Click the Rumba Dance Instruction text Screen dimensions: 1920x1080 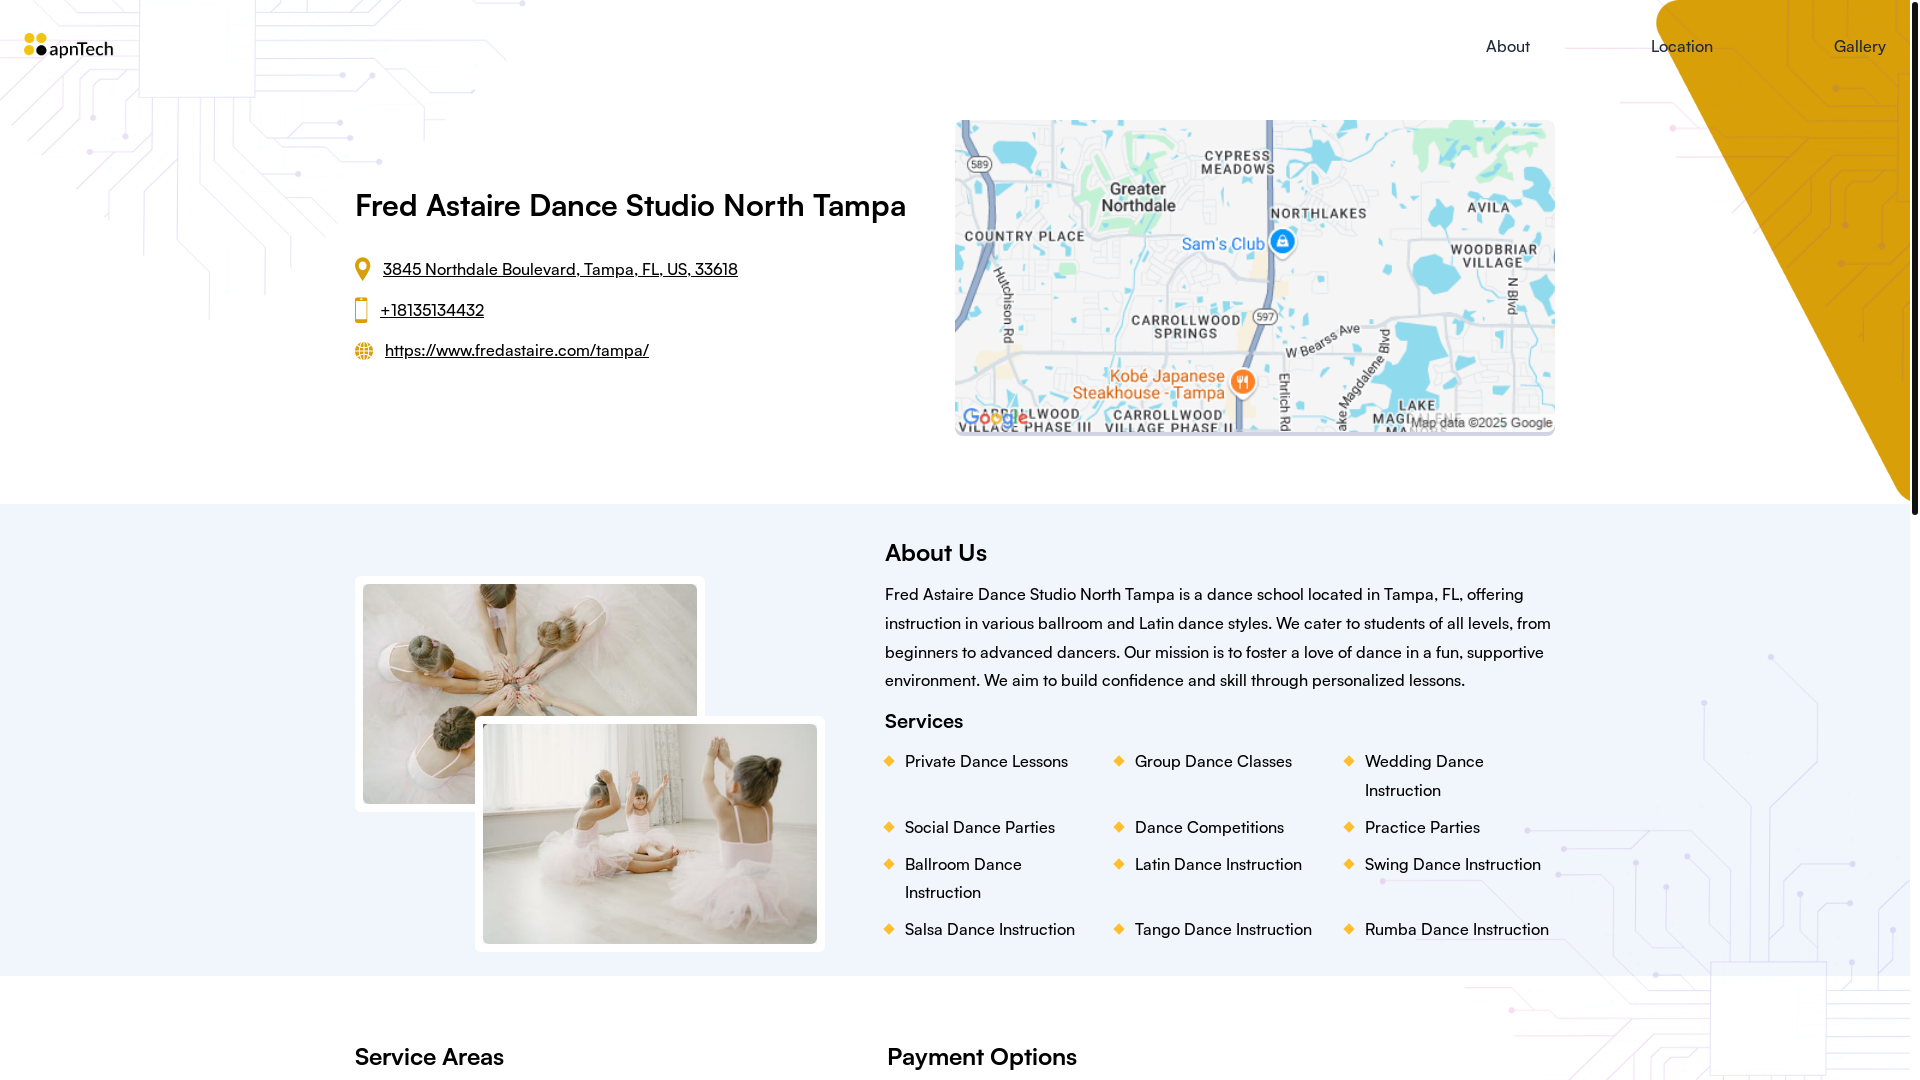(1456, 929)
